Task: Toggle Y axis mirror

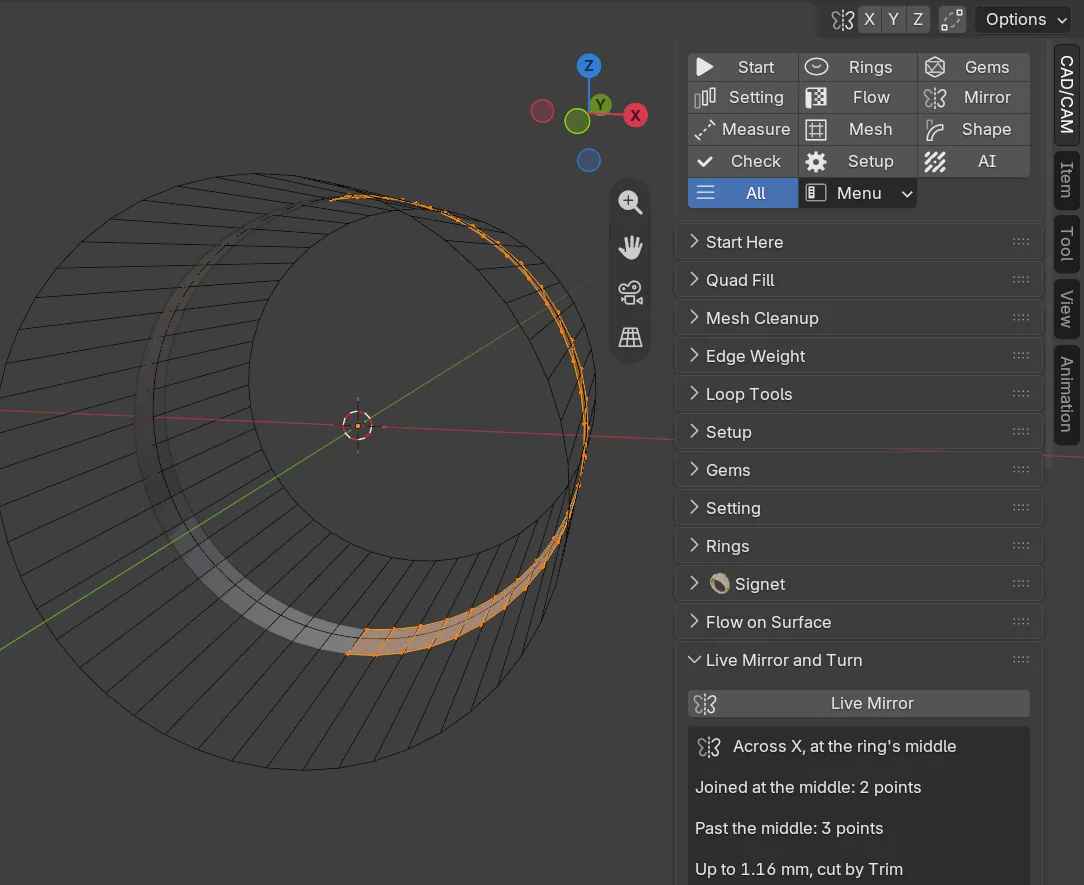Action: (893, 19)
